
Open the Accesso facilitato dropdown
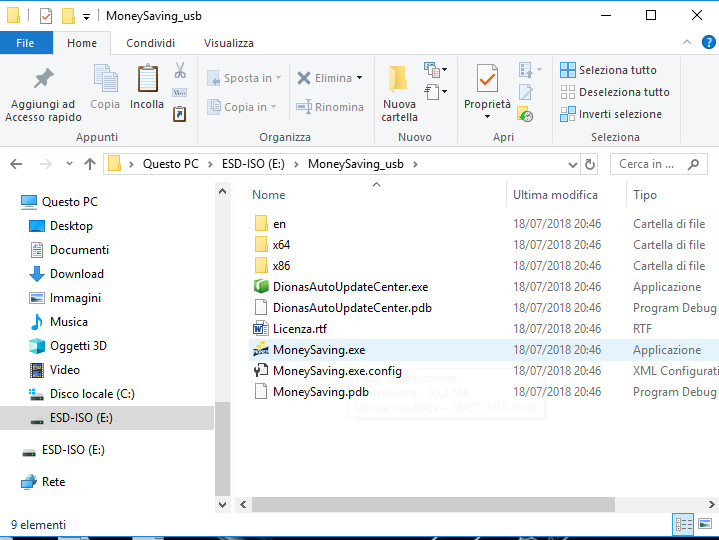click(435, 92)
